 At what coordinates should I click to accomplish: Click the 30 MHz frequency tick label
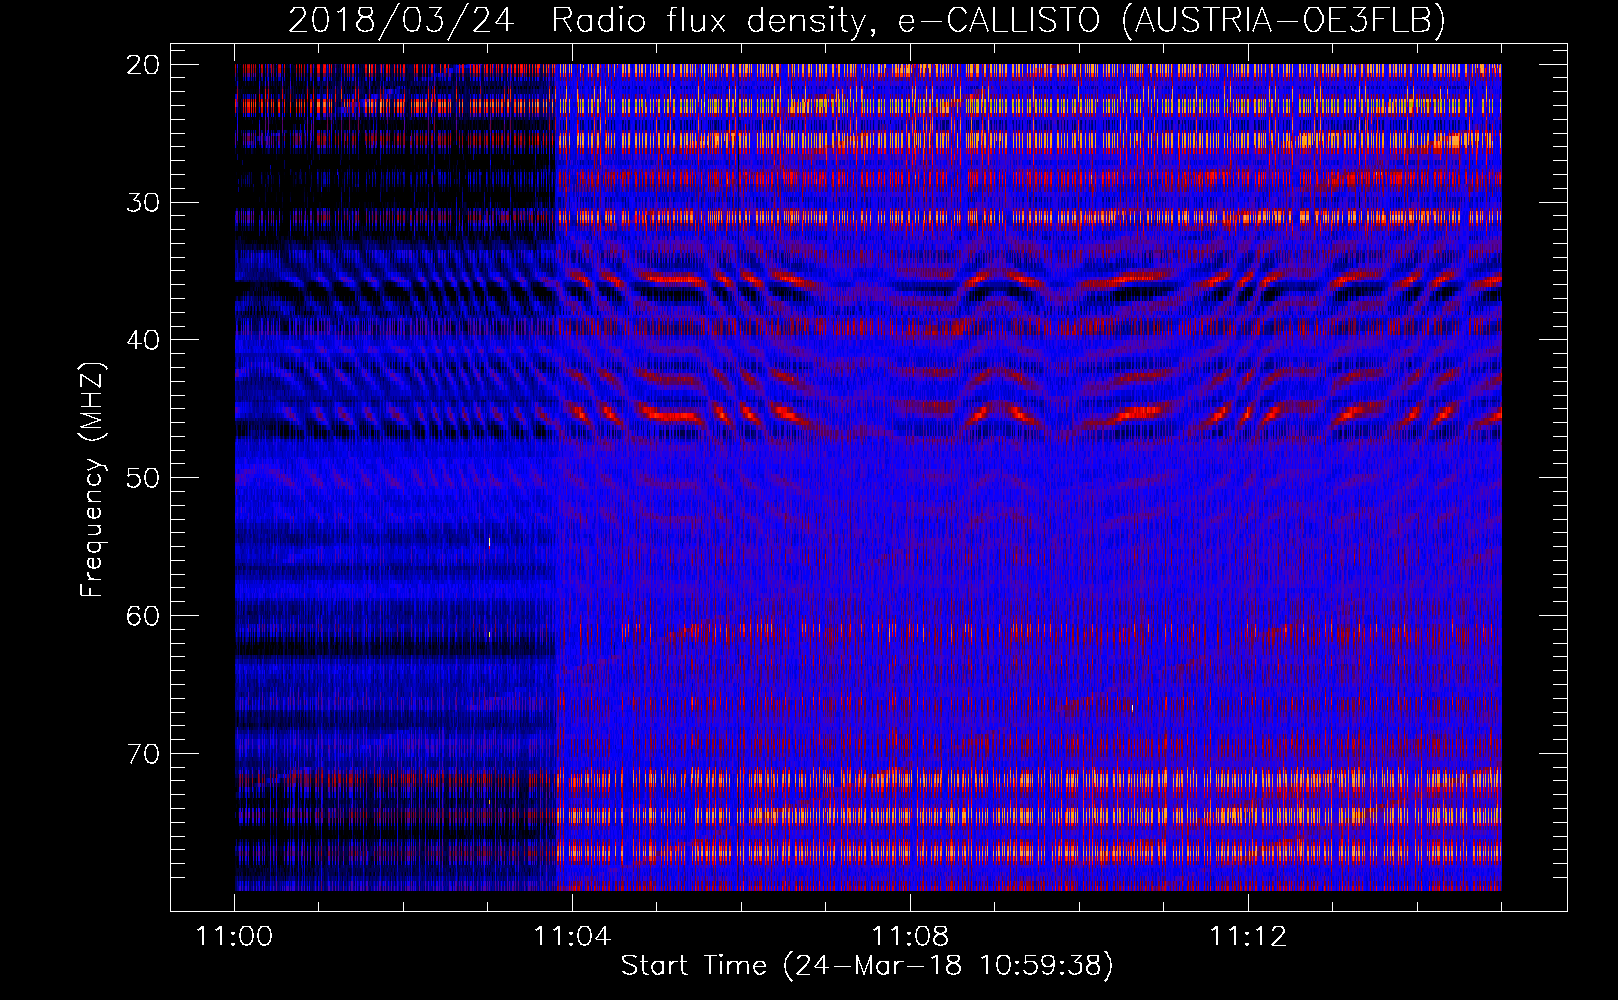click(x=144, y=202)
